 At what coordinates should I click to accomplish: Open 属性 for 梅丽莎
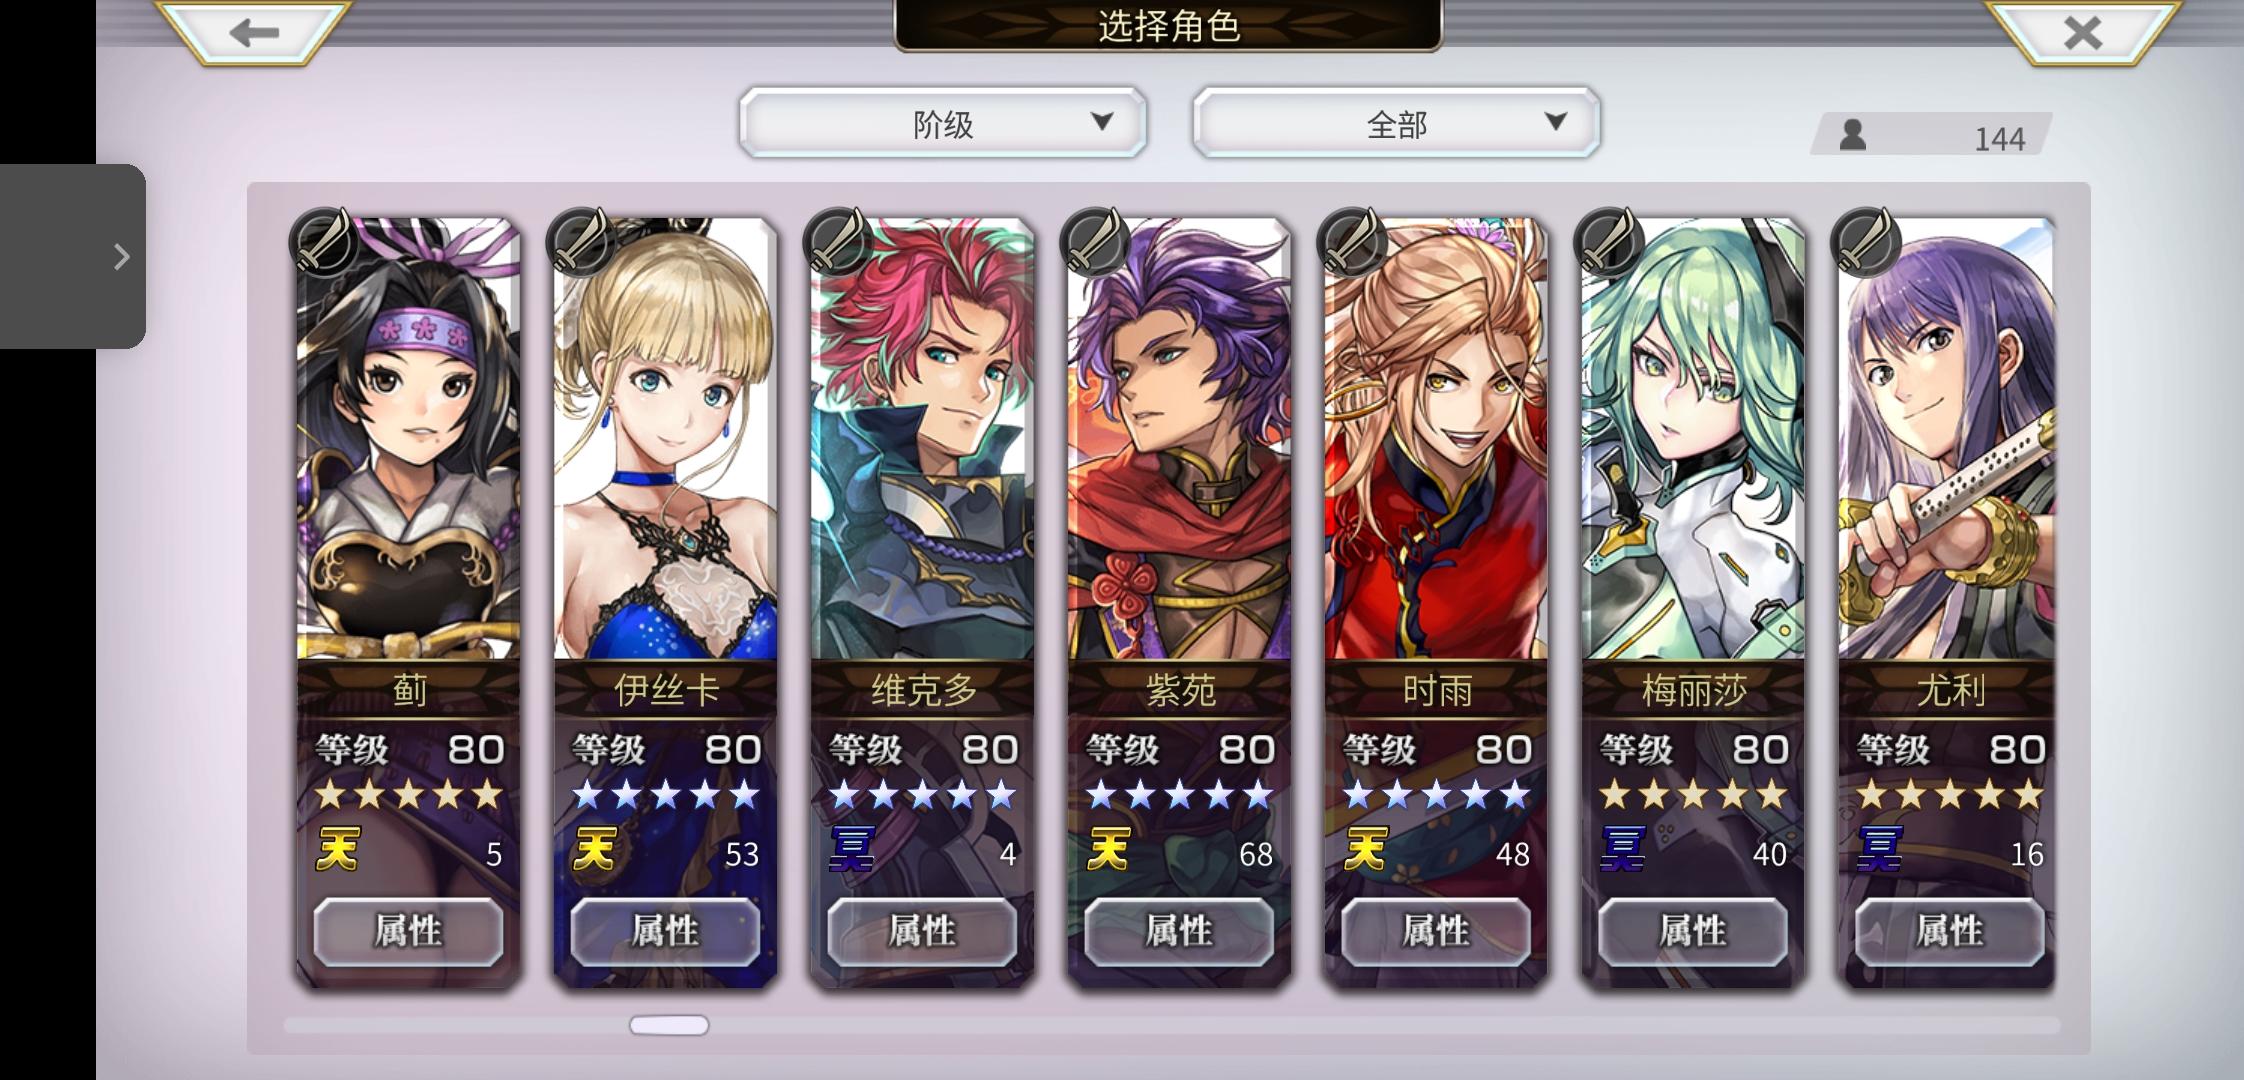click(x=1692, y=931)
